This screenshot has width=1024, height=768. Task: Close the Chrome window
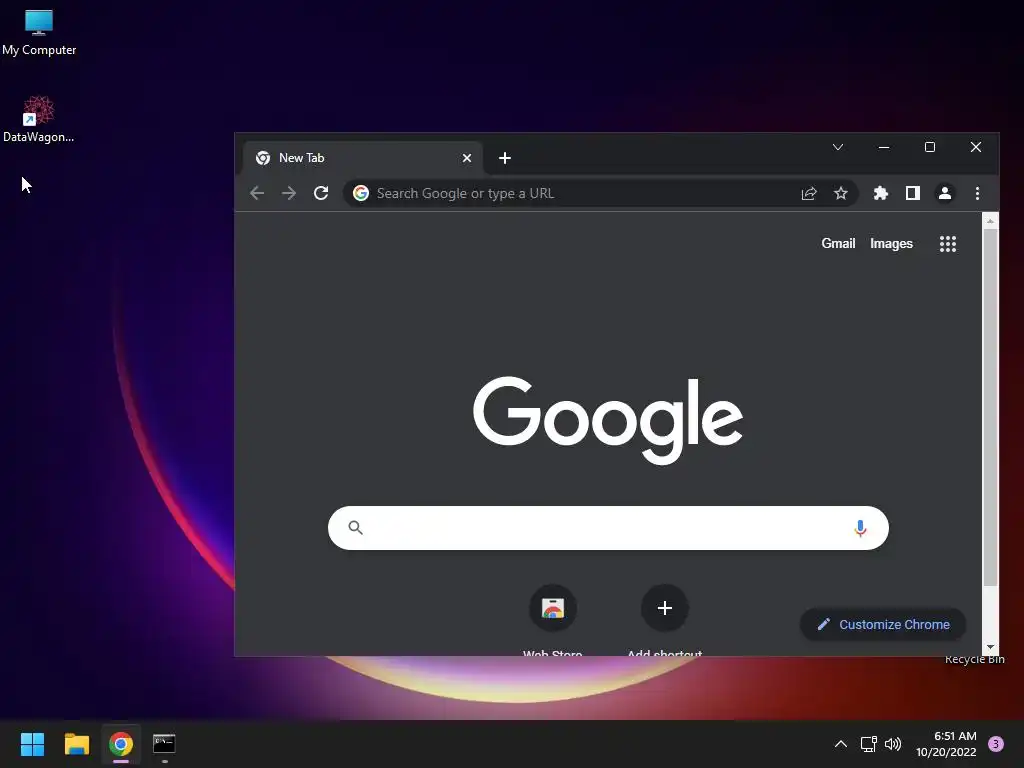tap(976, 148)
